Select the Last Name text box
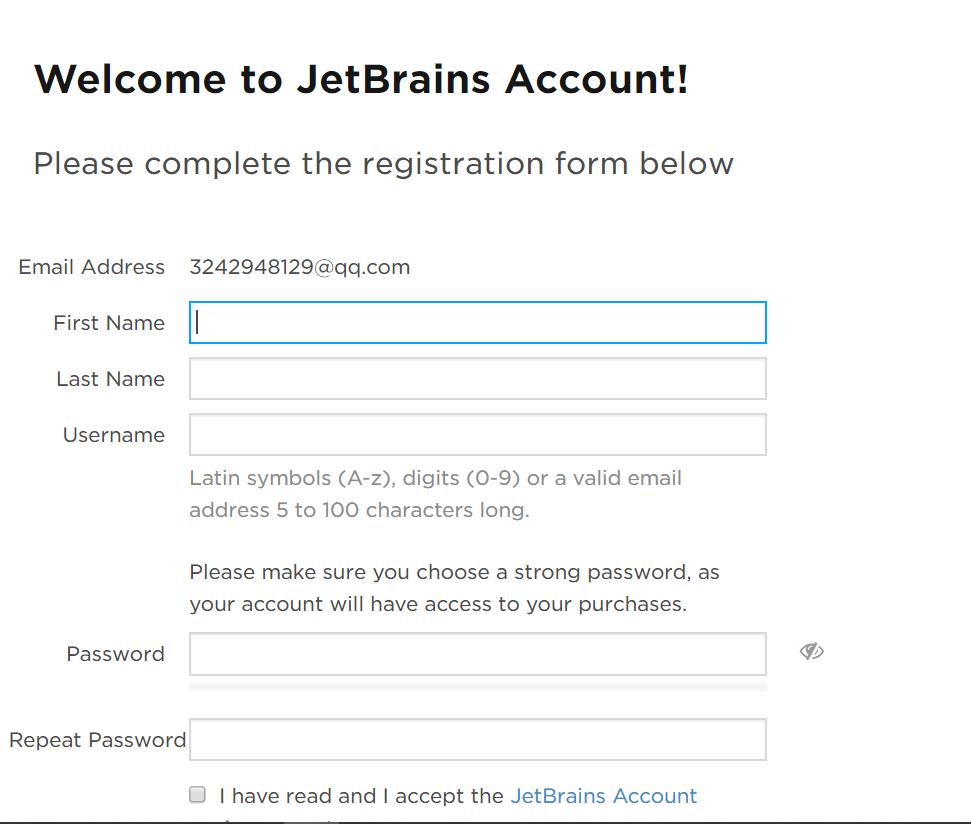 [x=477, y=378]
